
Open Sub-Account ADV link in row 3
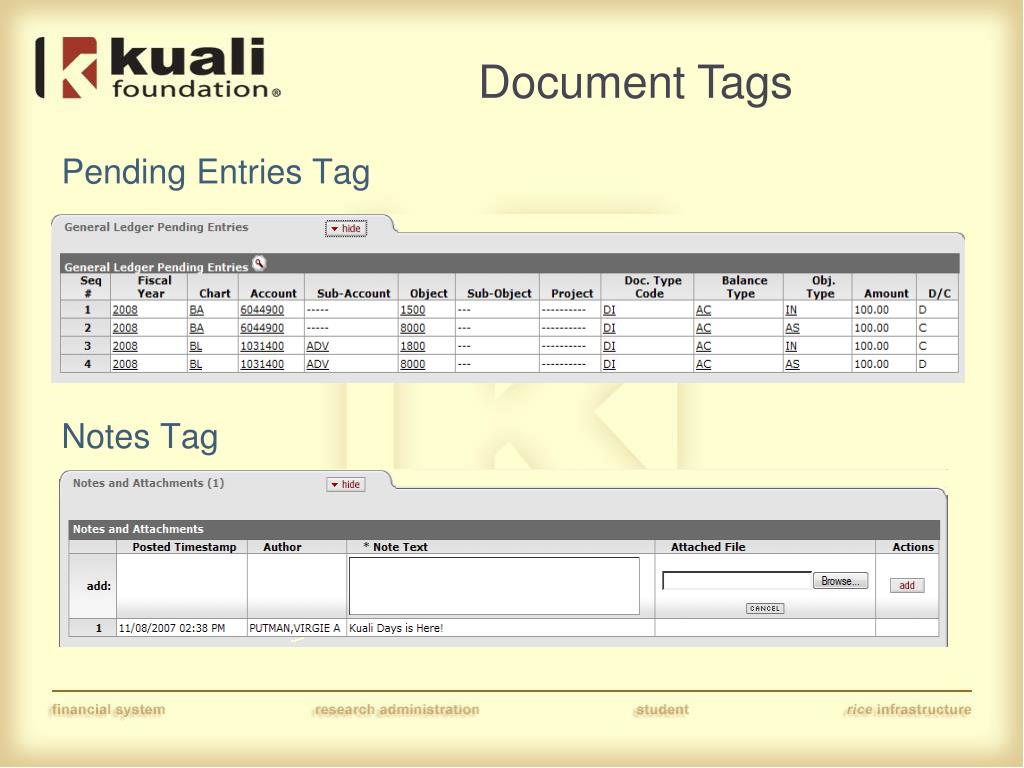click(318, 346)
